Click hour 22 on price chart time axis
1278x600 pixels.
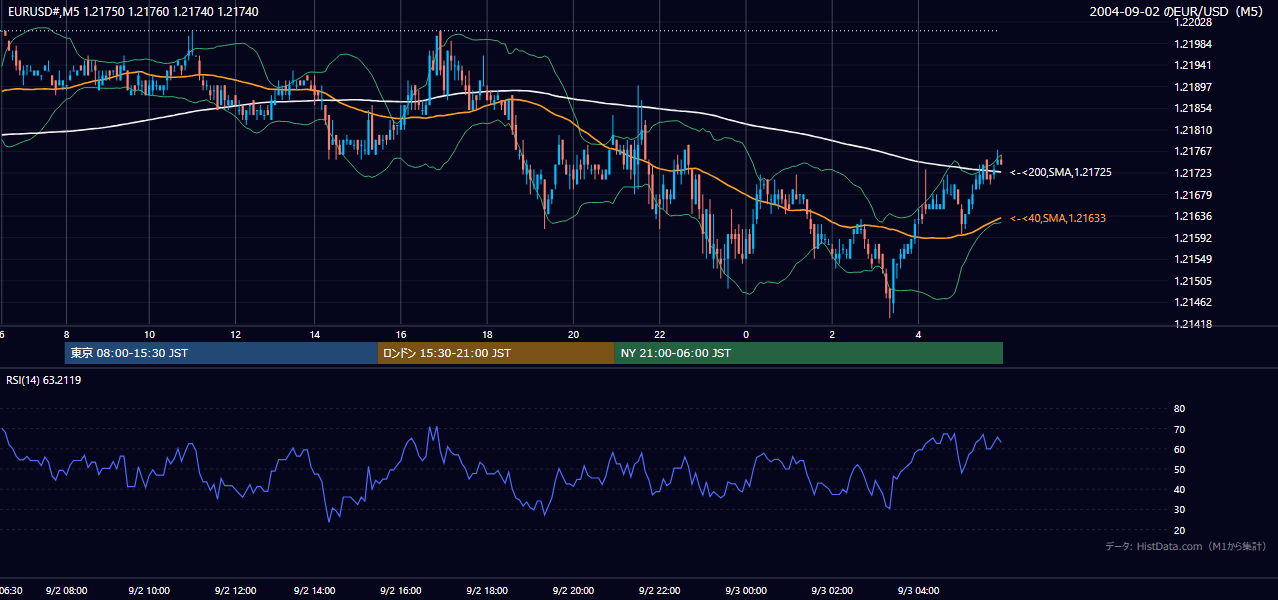click(660, 333)
